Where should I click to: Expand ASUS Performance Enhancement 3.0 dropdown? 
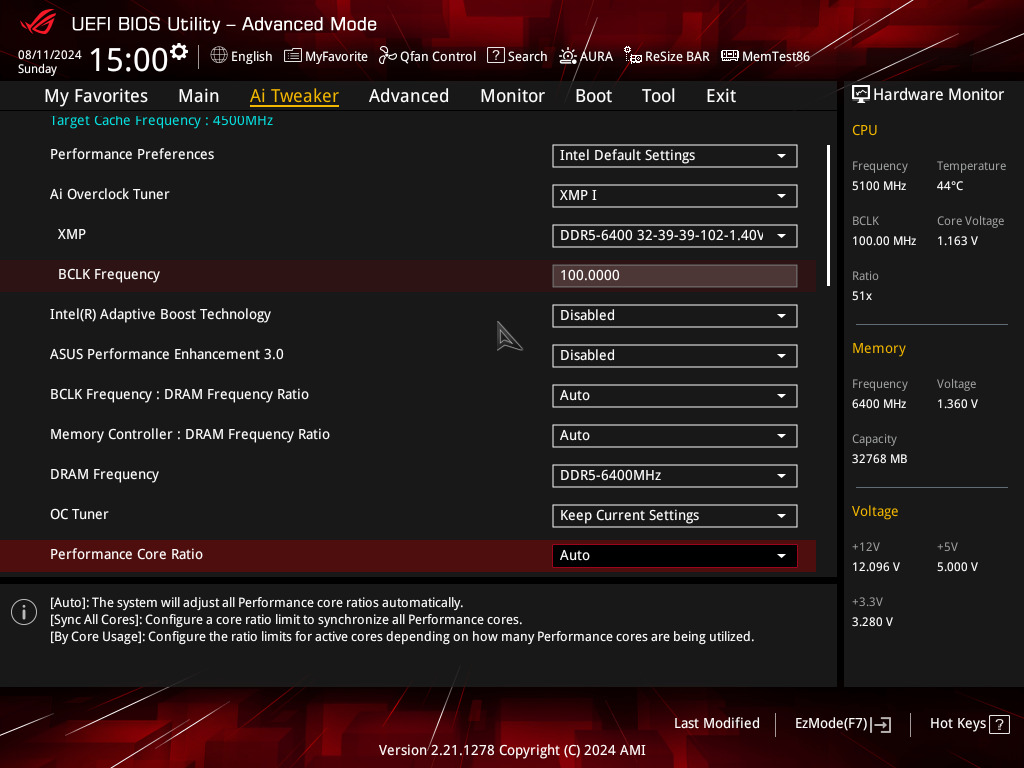pyautogui.click(x=675, y=355)
